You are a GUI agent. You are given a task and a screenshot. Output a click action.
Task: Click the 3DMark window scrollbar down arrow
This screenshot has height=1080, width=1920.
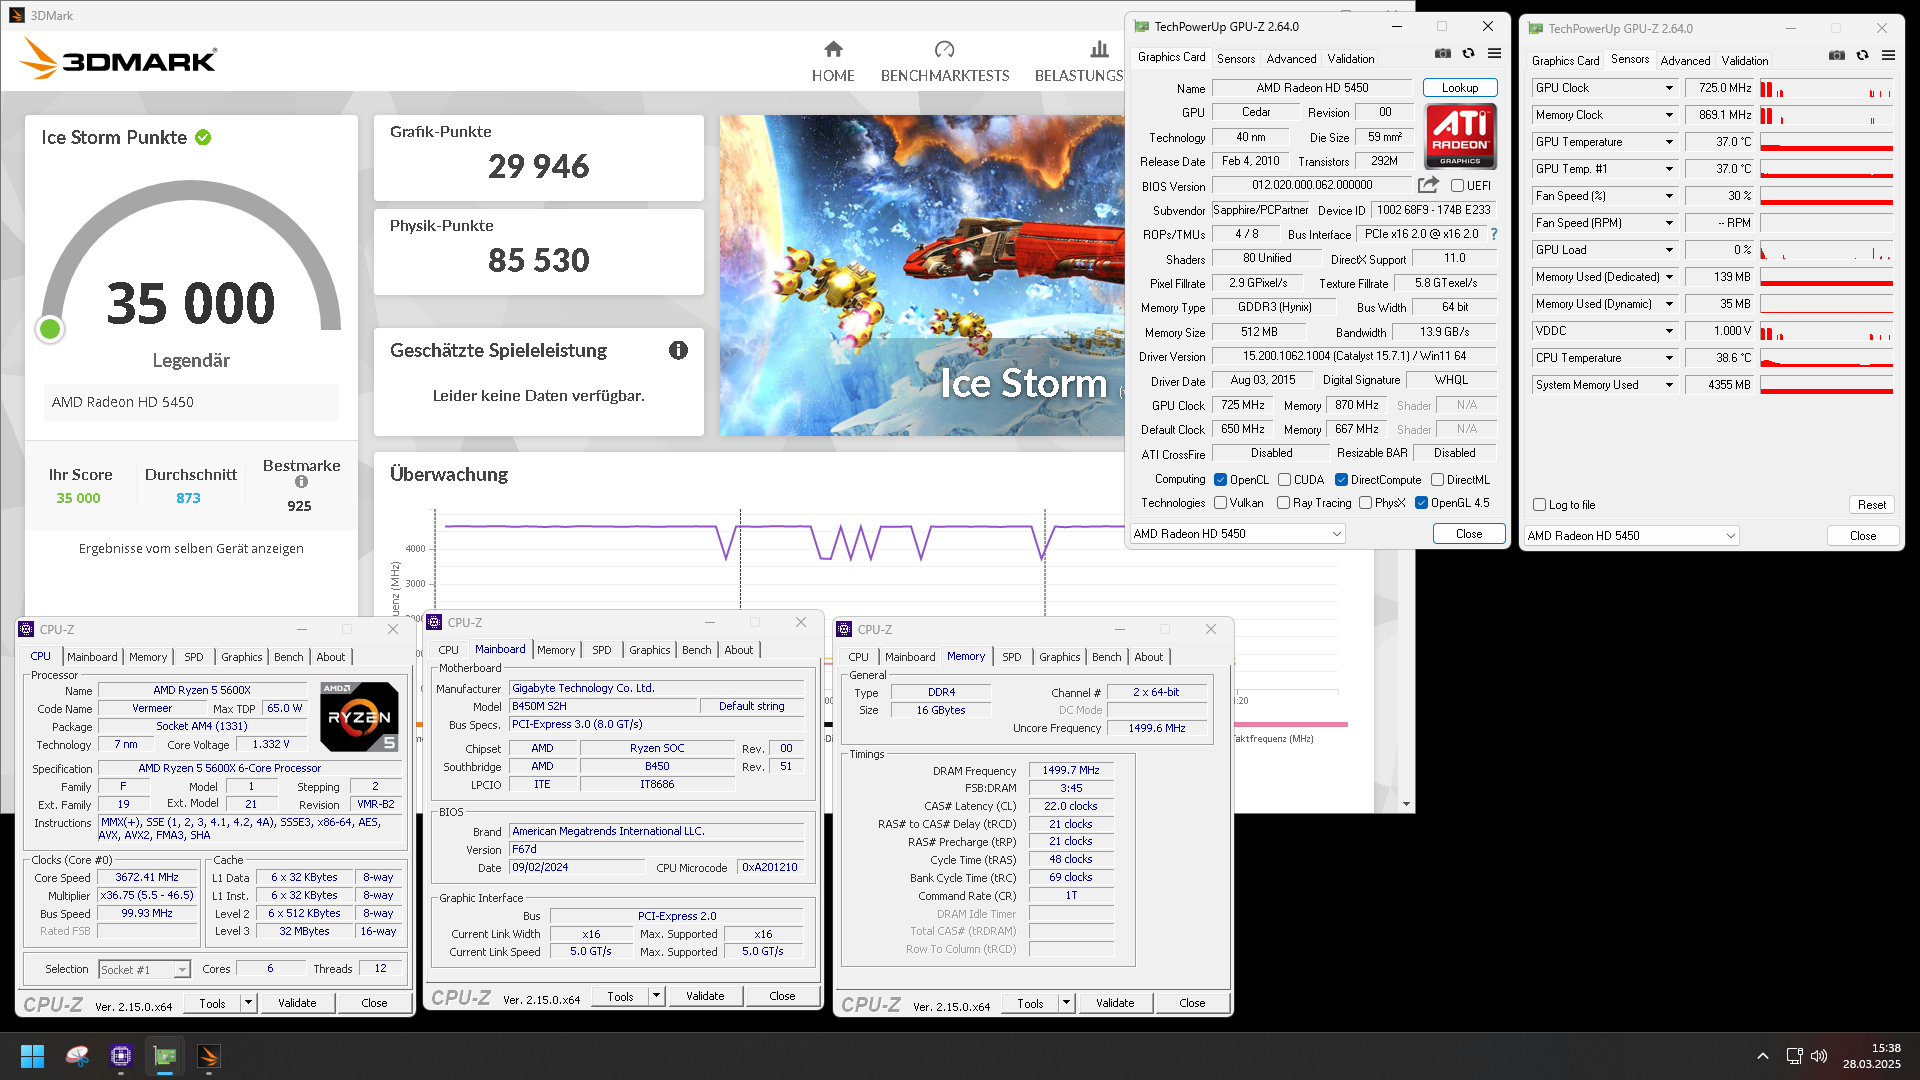pos(1406,804)
